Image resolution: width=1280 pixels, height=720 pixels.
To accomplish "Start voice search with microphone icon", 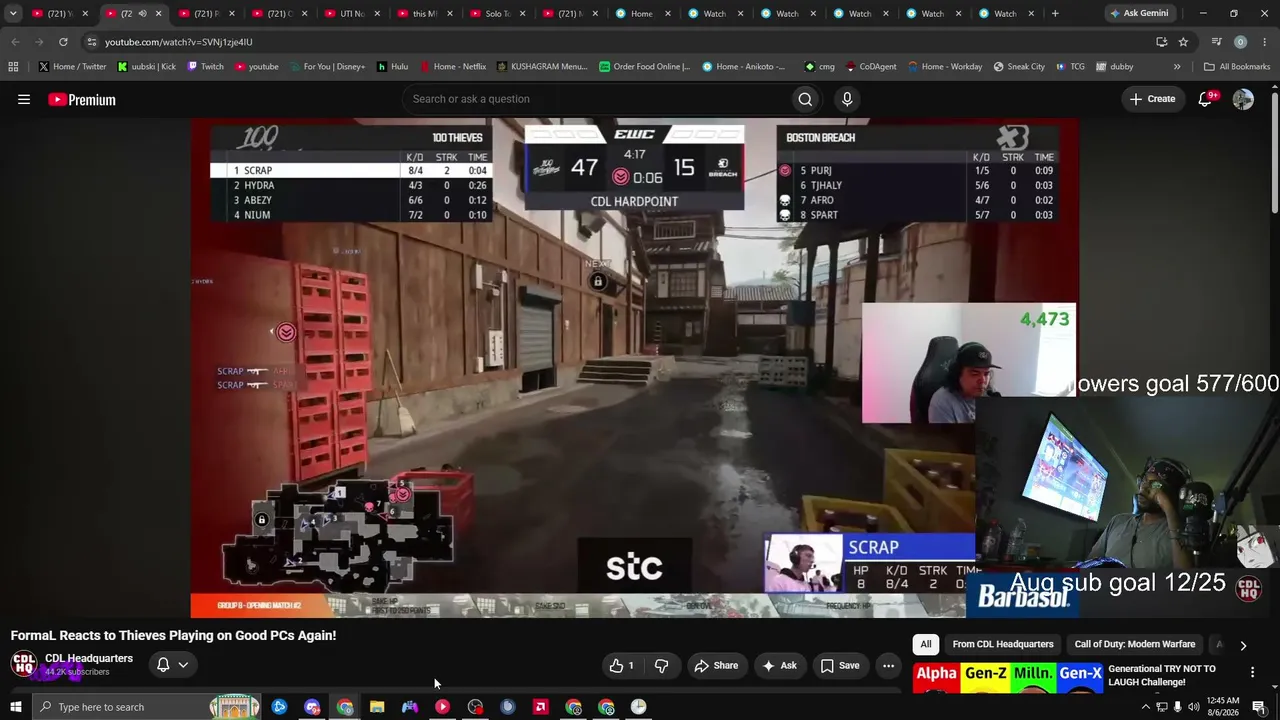I will coord(847,99).
